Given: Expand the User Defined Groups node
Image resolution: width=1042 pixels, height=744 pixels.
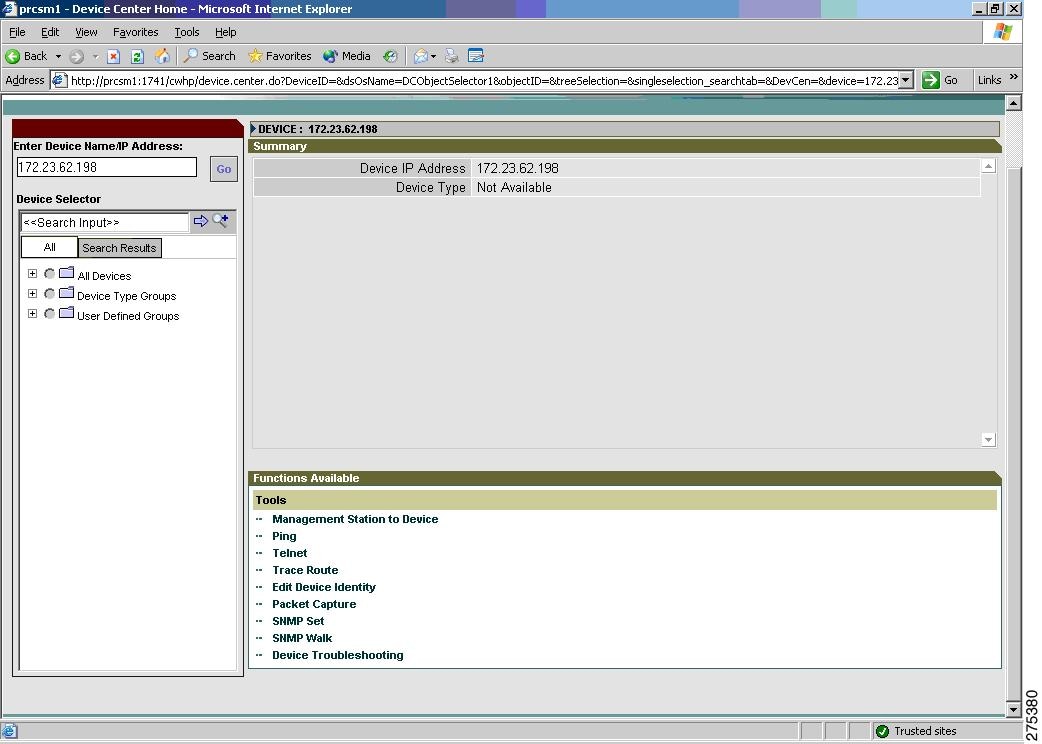Looking at the screenshot, I should [32, 314].
